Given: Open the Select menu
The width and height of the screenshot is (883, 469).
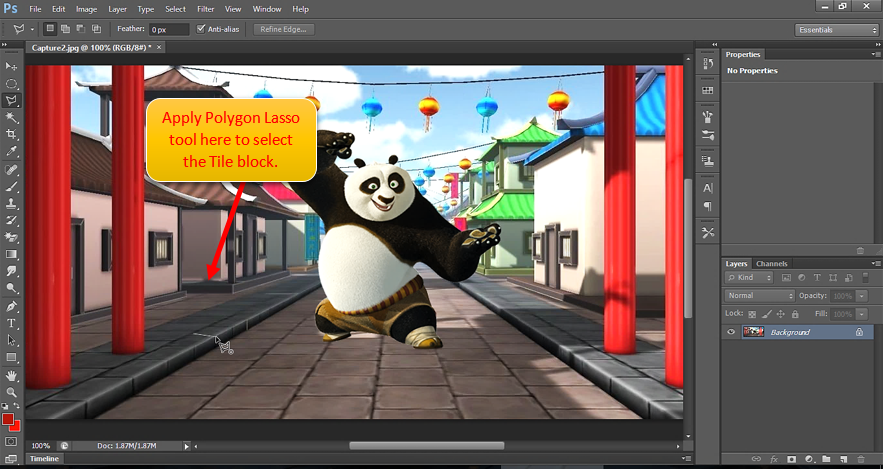Looking at the screenshot, I should click(175, 9).
